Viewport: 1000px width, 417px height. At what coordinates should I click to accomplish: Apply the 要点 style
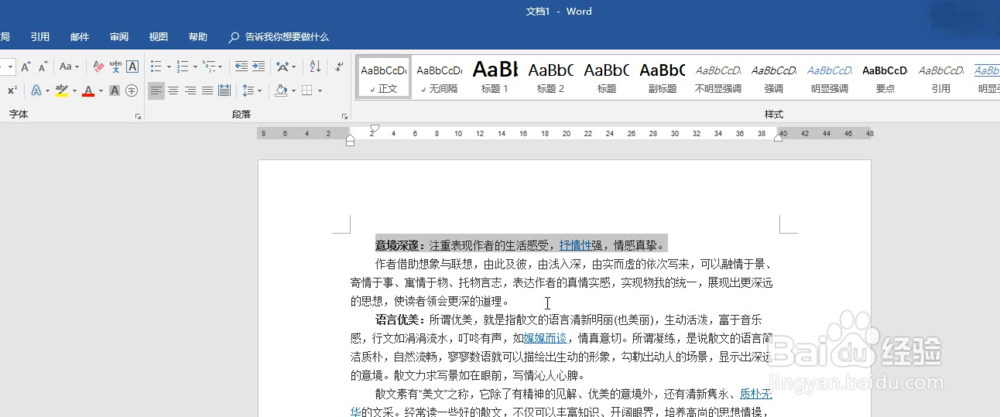click(x=885, y=77)
